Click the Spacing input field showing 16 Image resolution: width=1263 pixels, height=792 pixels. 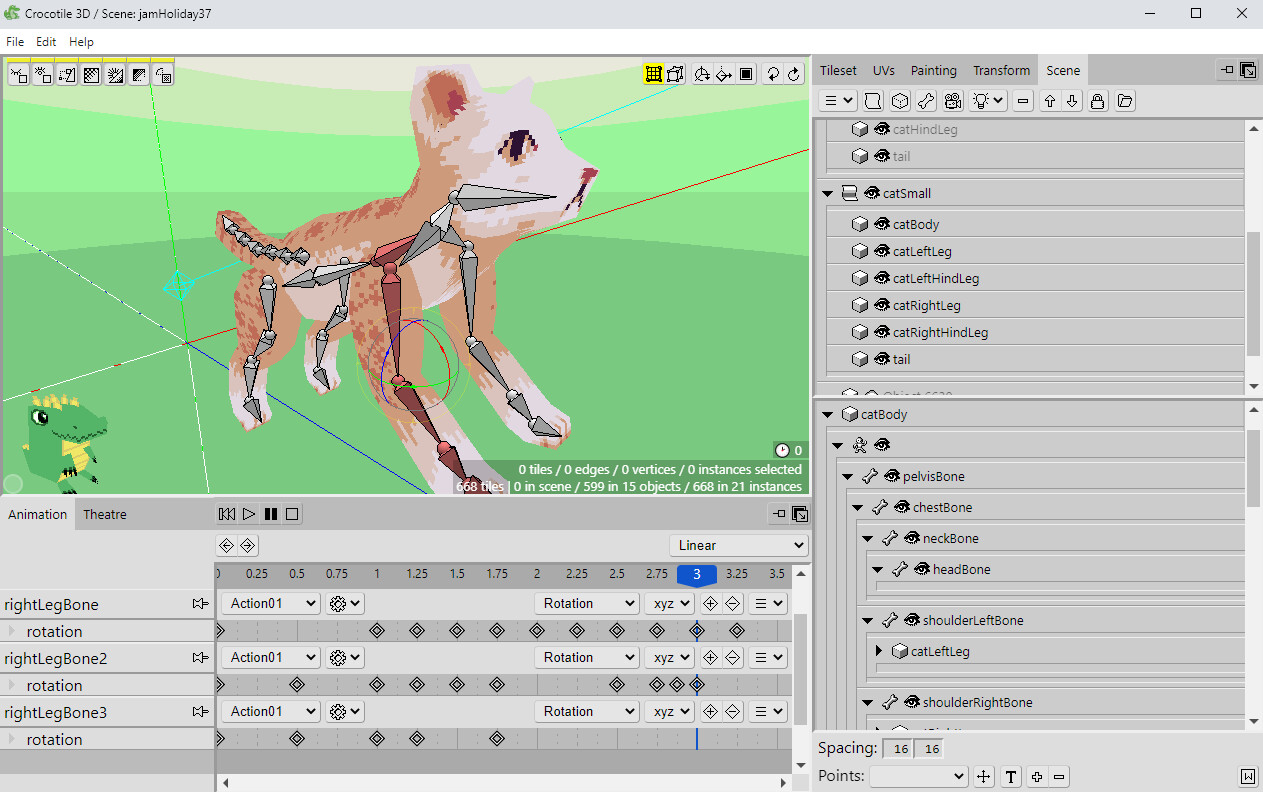click(895, 748)
